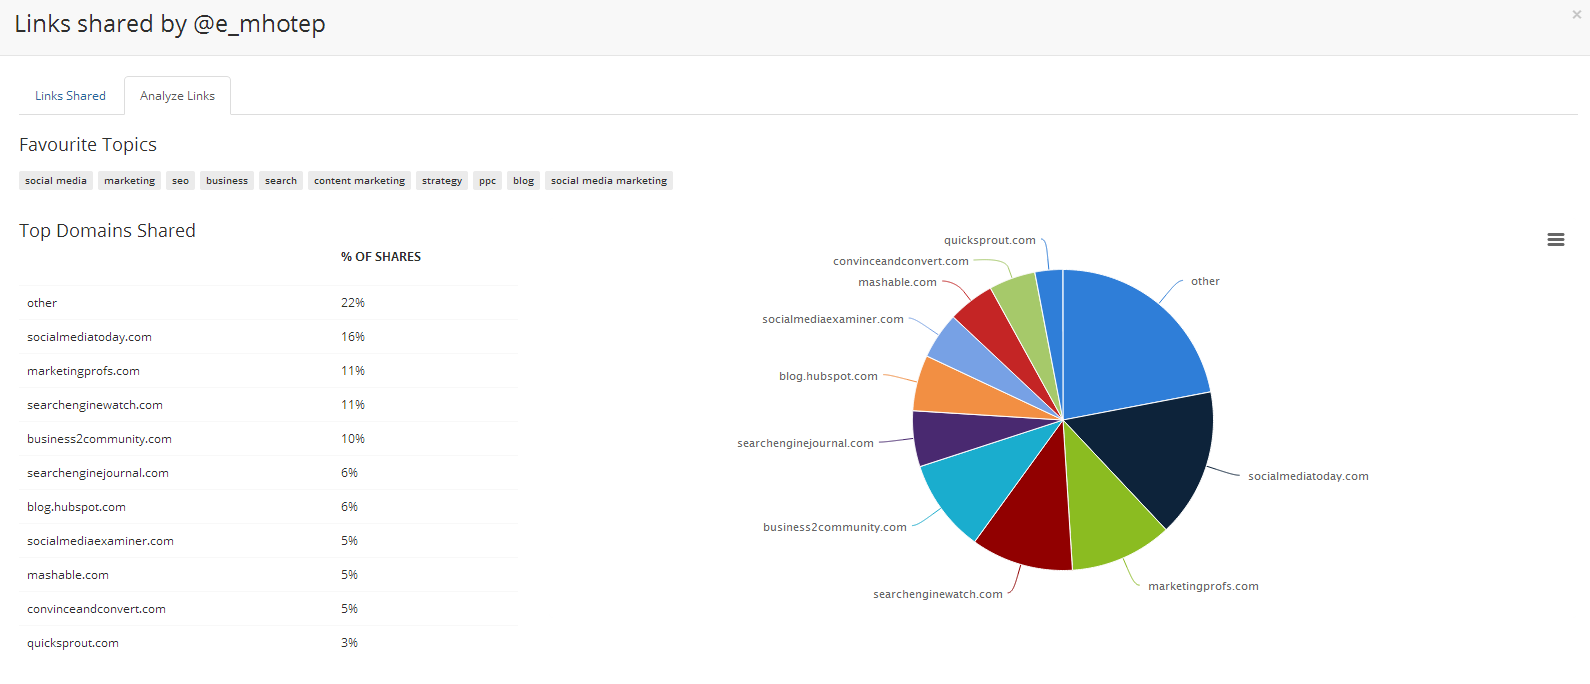Select the 'seo' topic tag
This screenshot has height=684, width=1590.
coord(180,181)
